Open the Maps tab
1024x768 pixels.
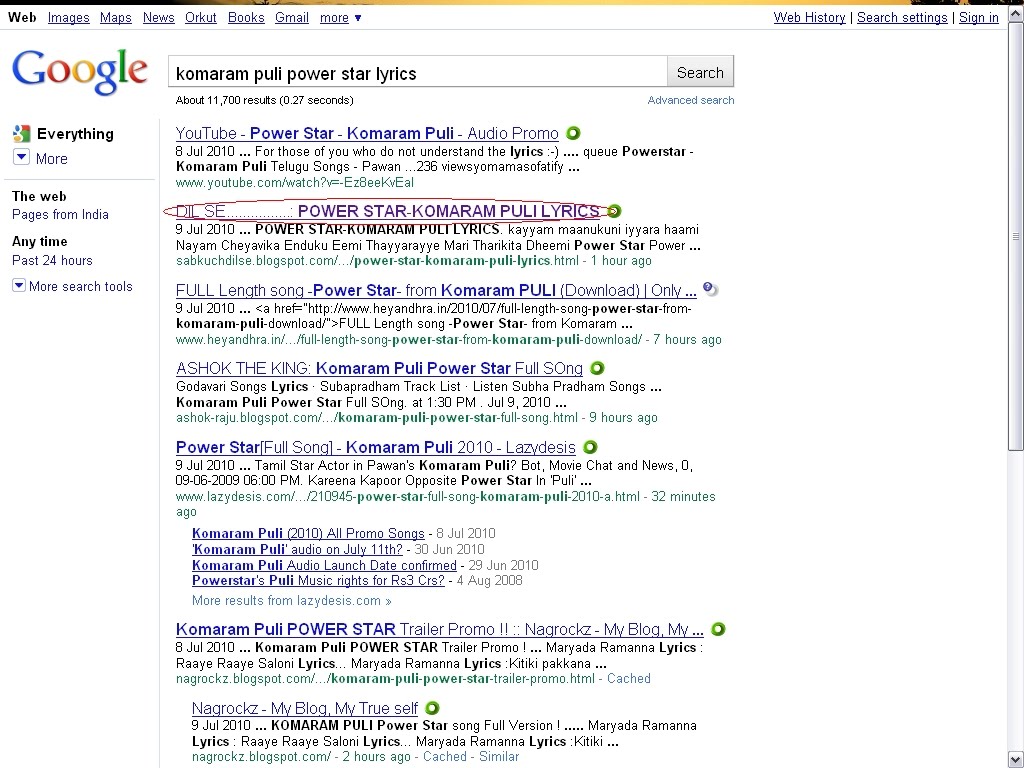[116, 18]
